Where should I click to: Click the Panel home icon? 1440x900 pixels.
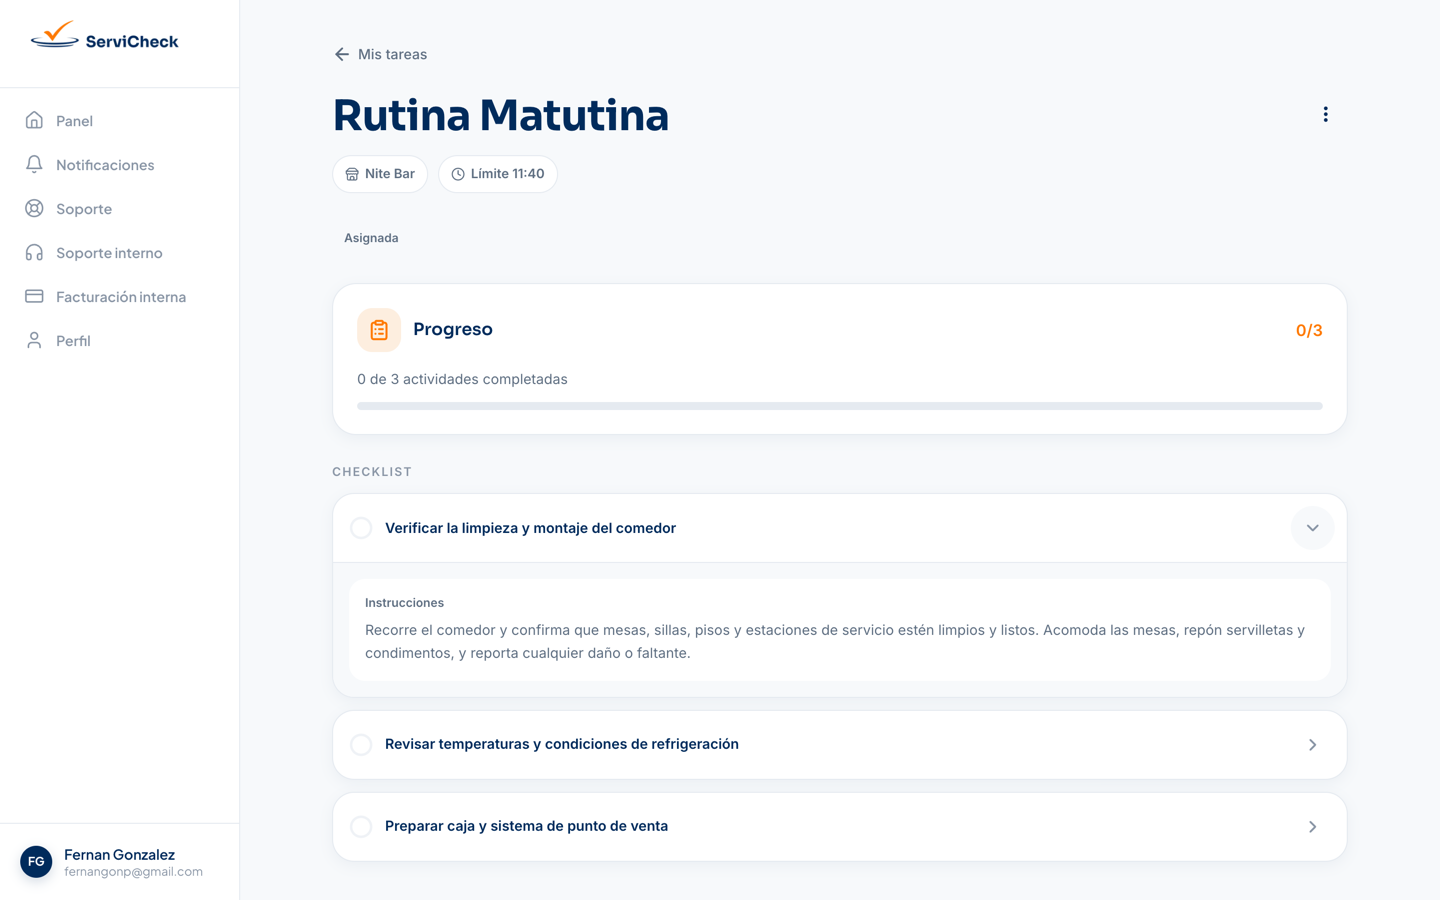(x=34, y=120)
